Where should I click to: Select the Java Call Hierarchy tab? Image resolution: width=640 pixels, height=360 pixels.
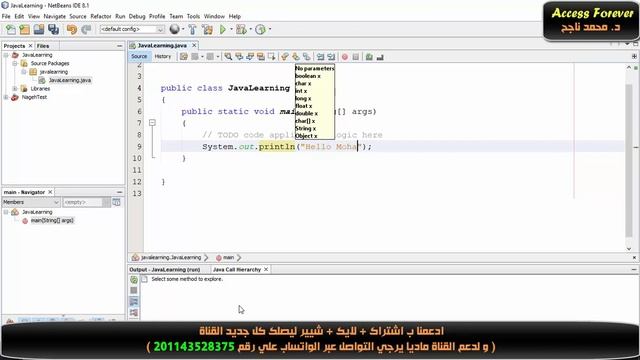point(237,269)
